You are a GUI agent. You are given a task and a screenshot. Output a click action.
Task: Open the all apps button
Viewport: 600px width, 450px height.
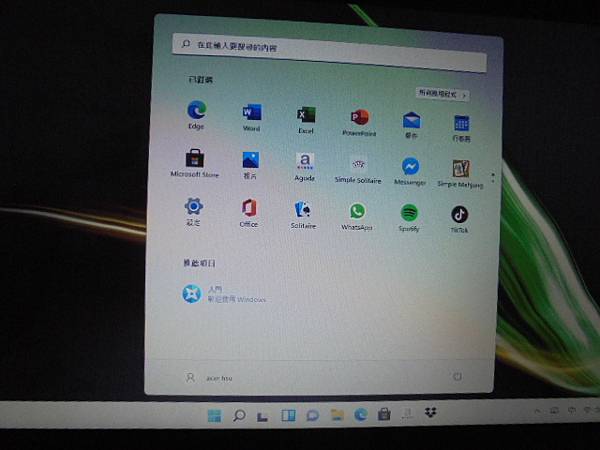tap(443, 94)
